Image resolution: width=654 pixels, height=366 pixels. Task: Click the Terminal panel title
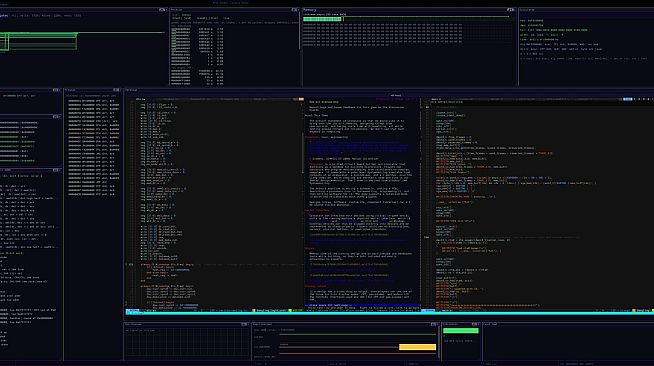131,90
